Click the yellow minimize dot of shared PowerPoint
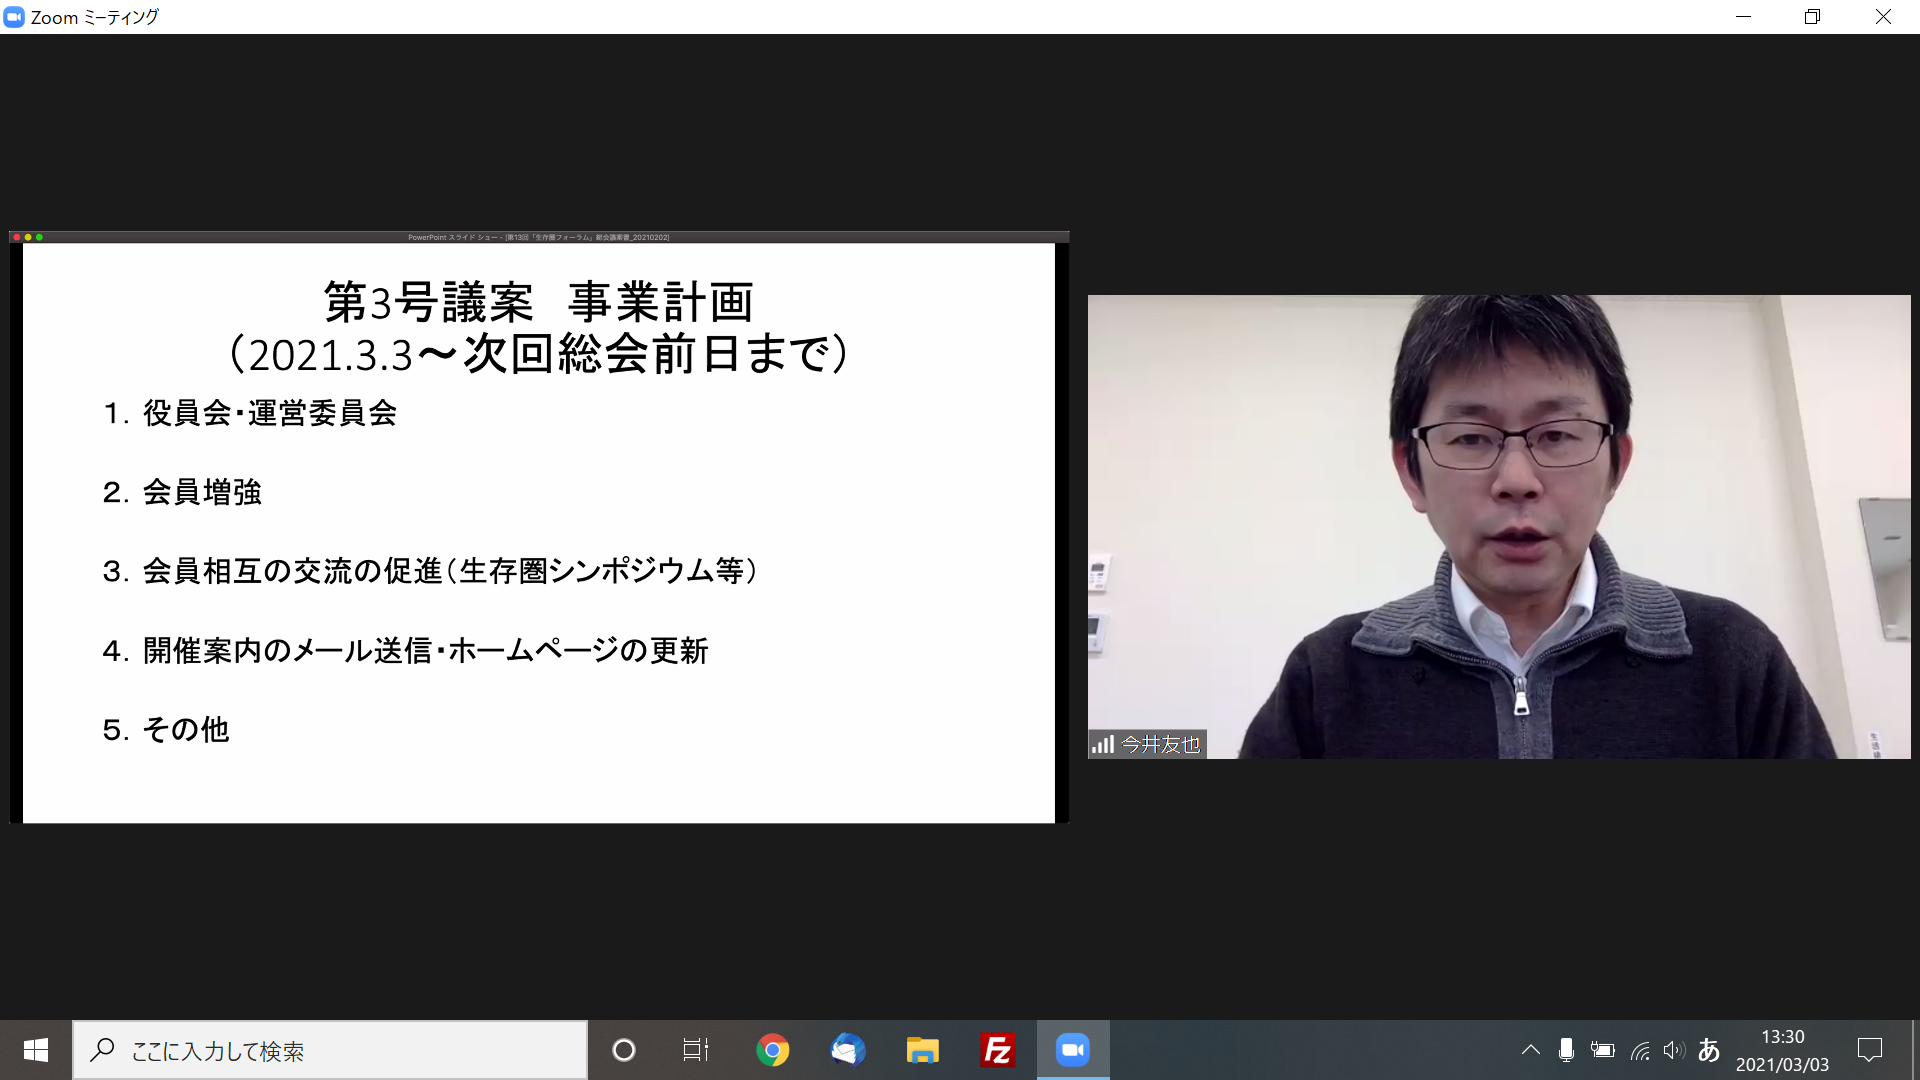This screenshot has height=1080, width=1920. [28, 237]
